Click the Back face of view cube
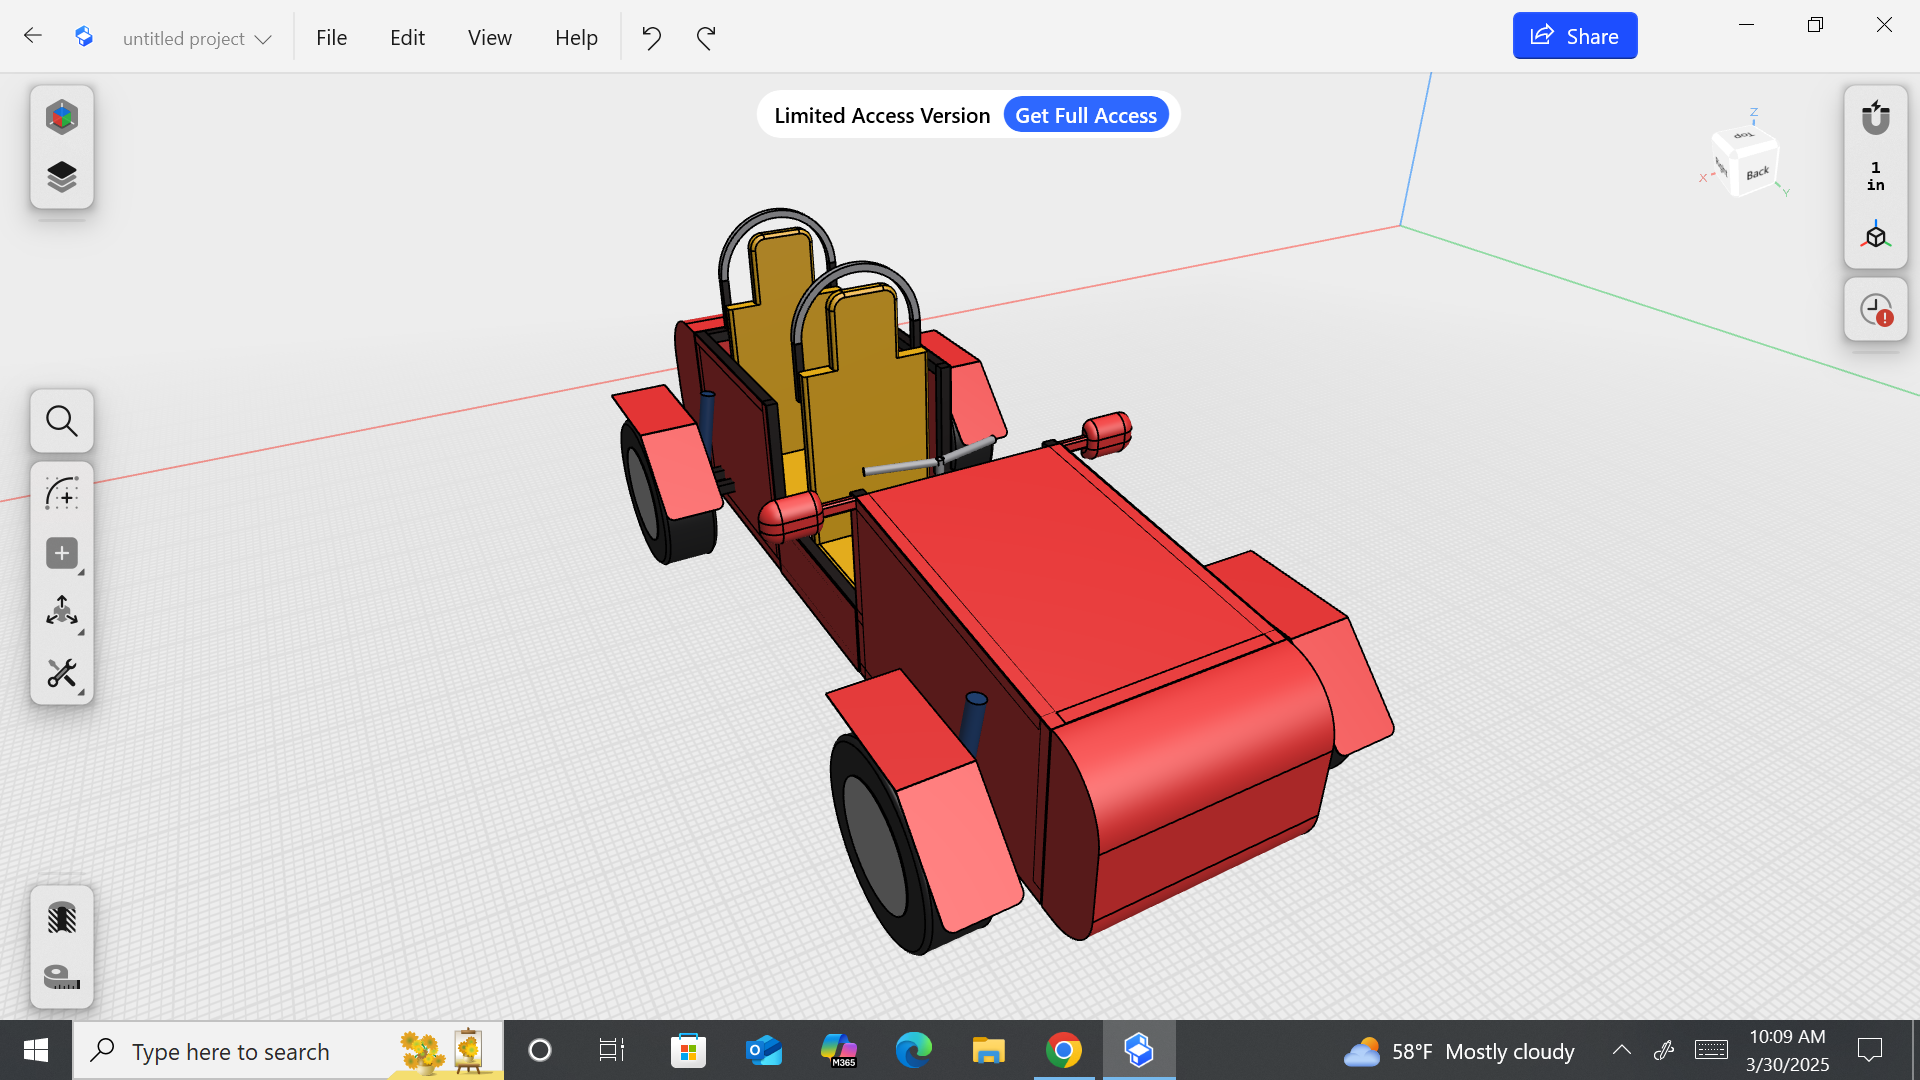Viewport: 1920px width, 1080px height. point(1756,174)
